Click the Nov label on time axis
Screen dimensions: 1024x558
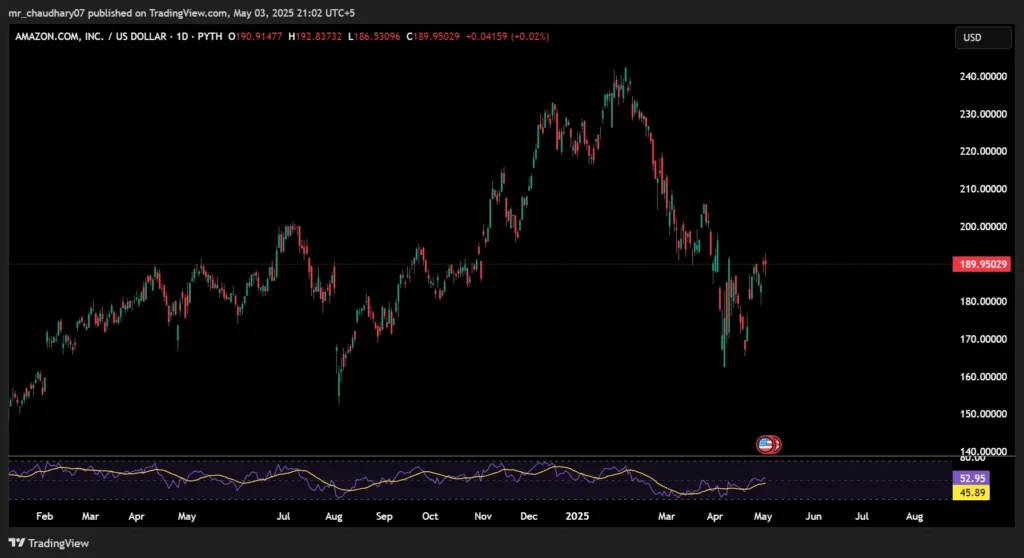(483, 516)
